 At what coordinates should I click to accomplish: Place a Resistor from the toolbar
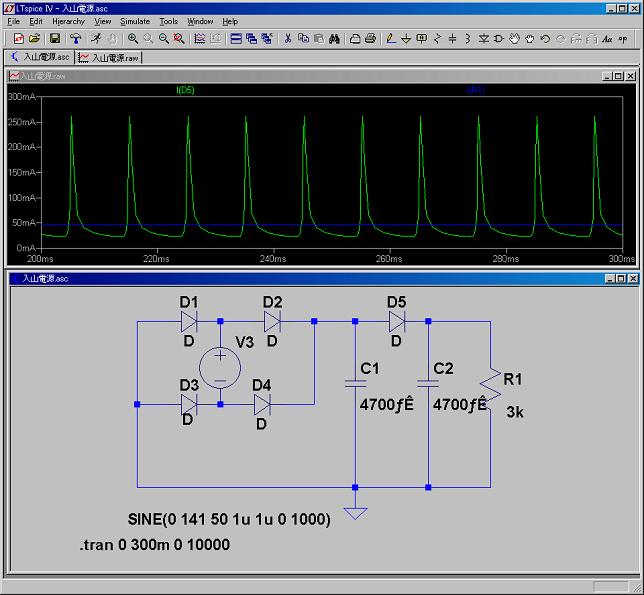(x=437, y=39)
